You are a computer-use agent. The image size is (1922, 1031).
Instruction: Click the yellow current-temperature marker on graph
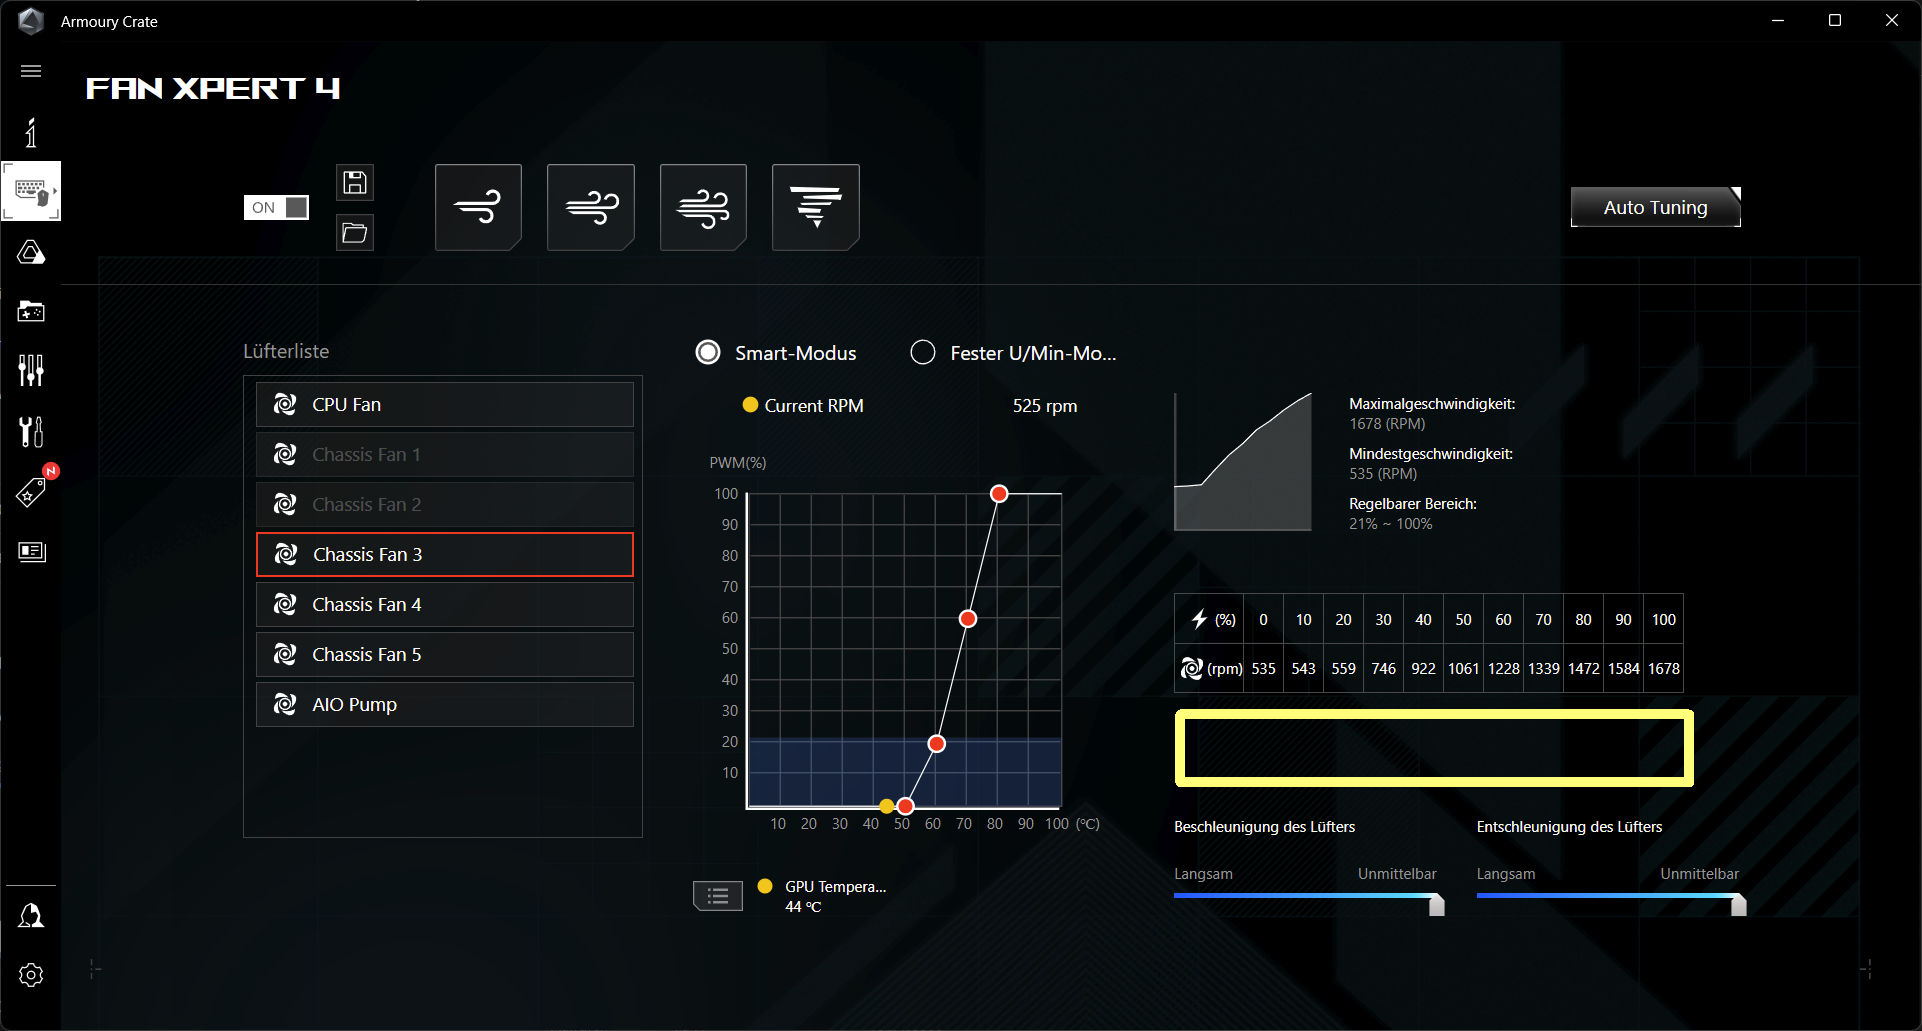887,806
